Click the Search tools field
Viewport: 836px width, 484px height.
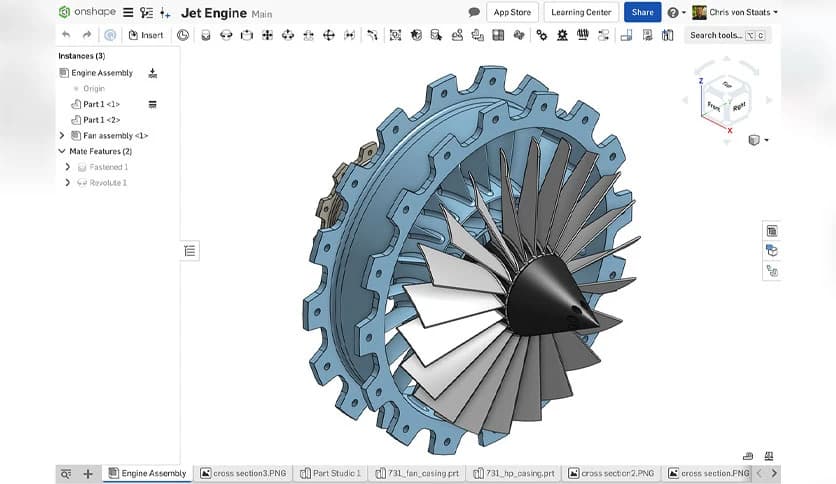(727, 35)
